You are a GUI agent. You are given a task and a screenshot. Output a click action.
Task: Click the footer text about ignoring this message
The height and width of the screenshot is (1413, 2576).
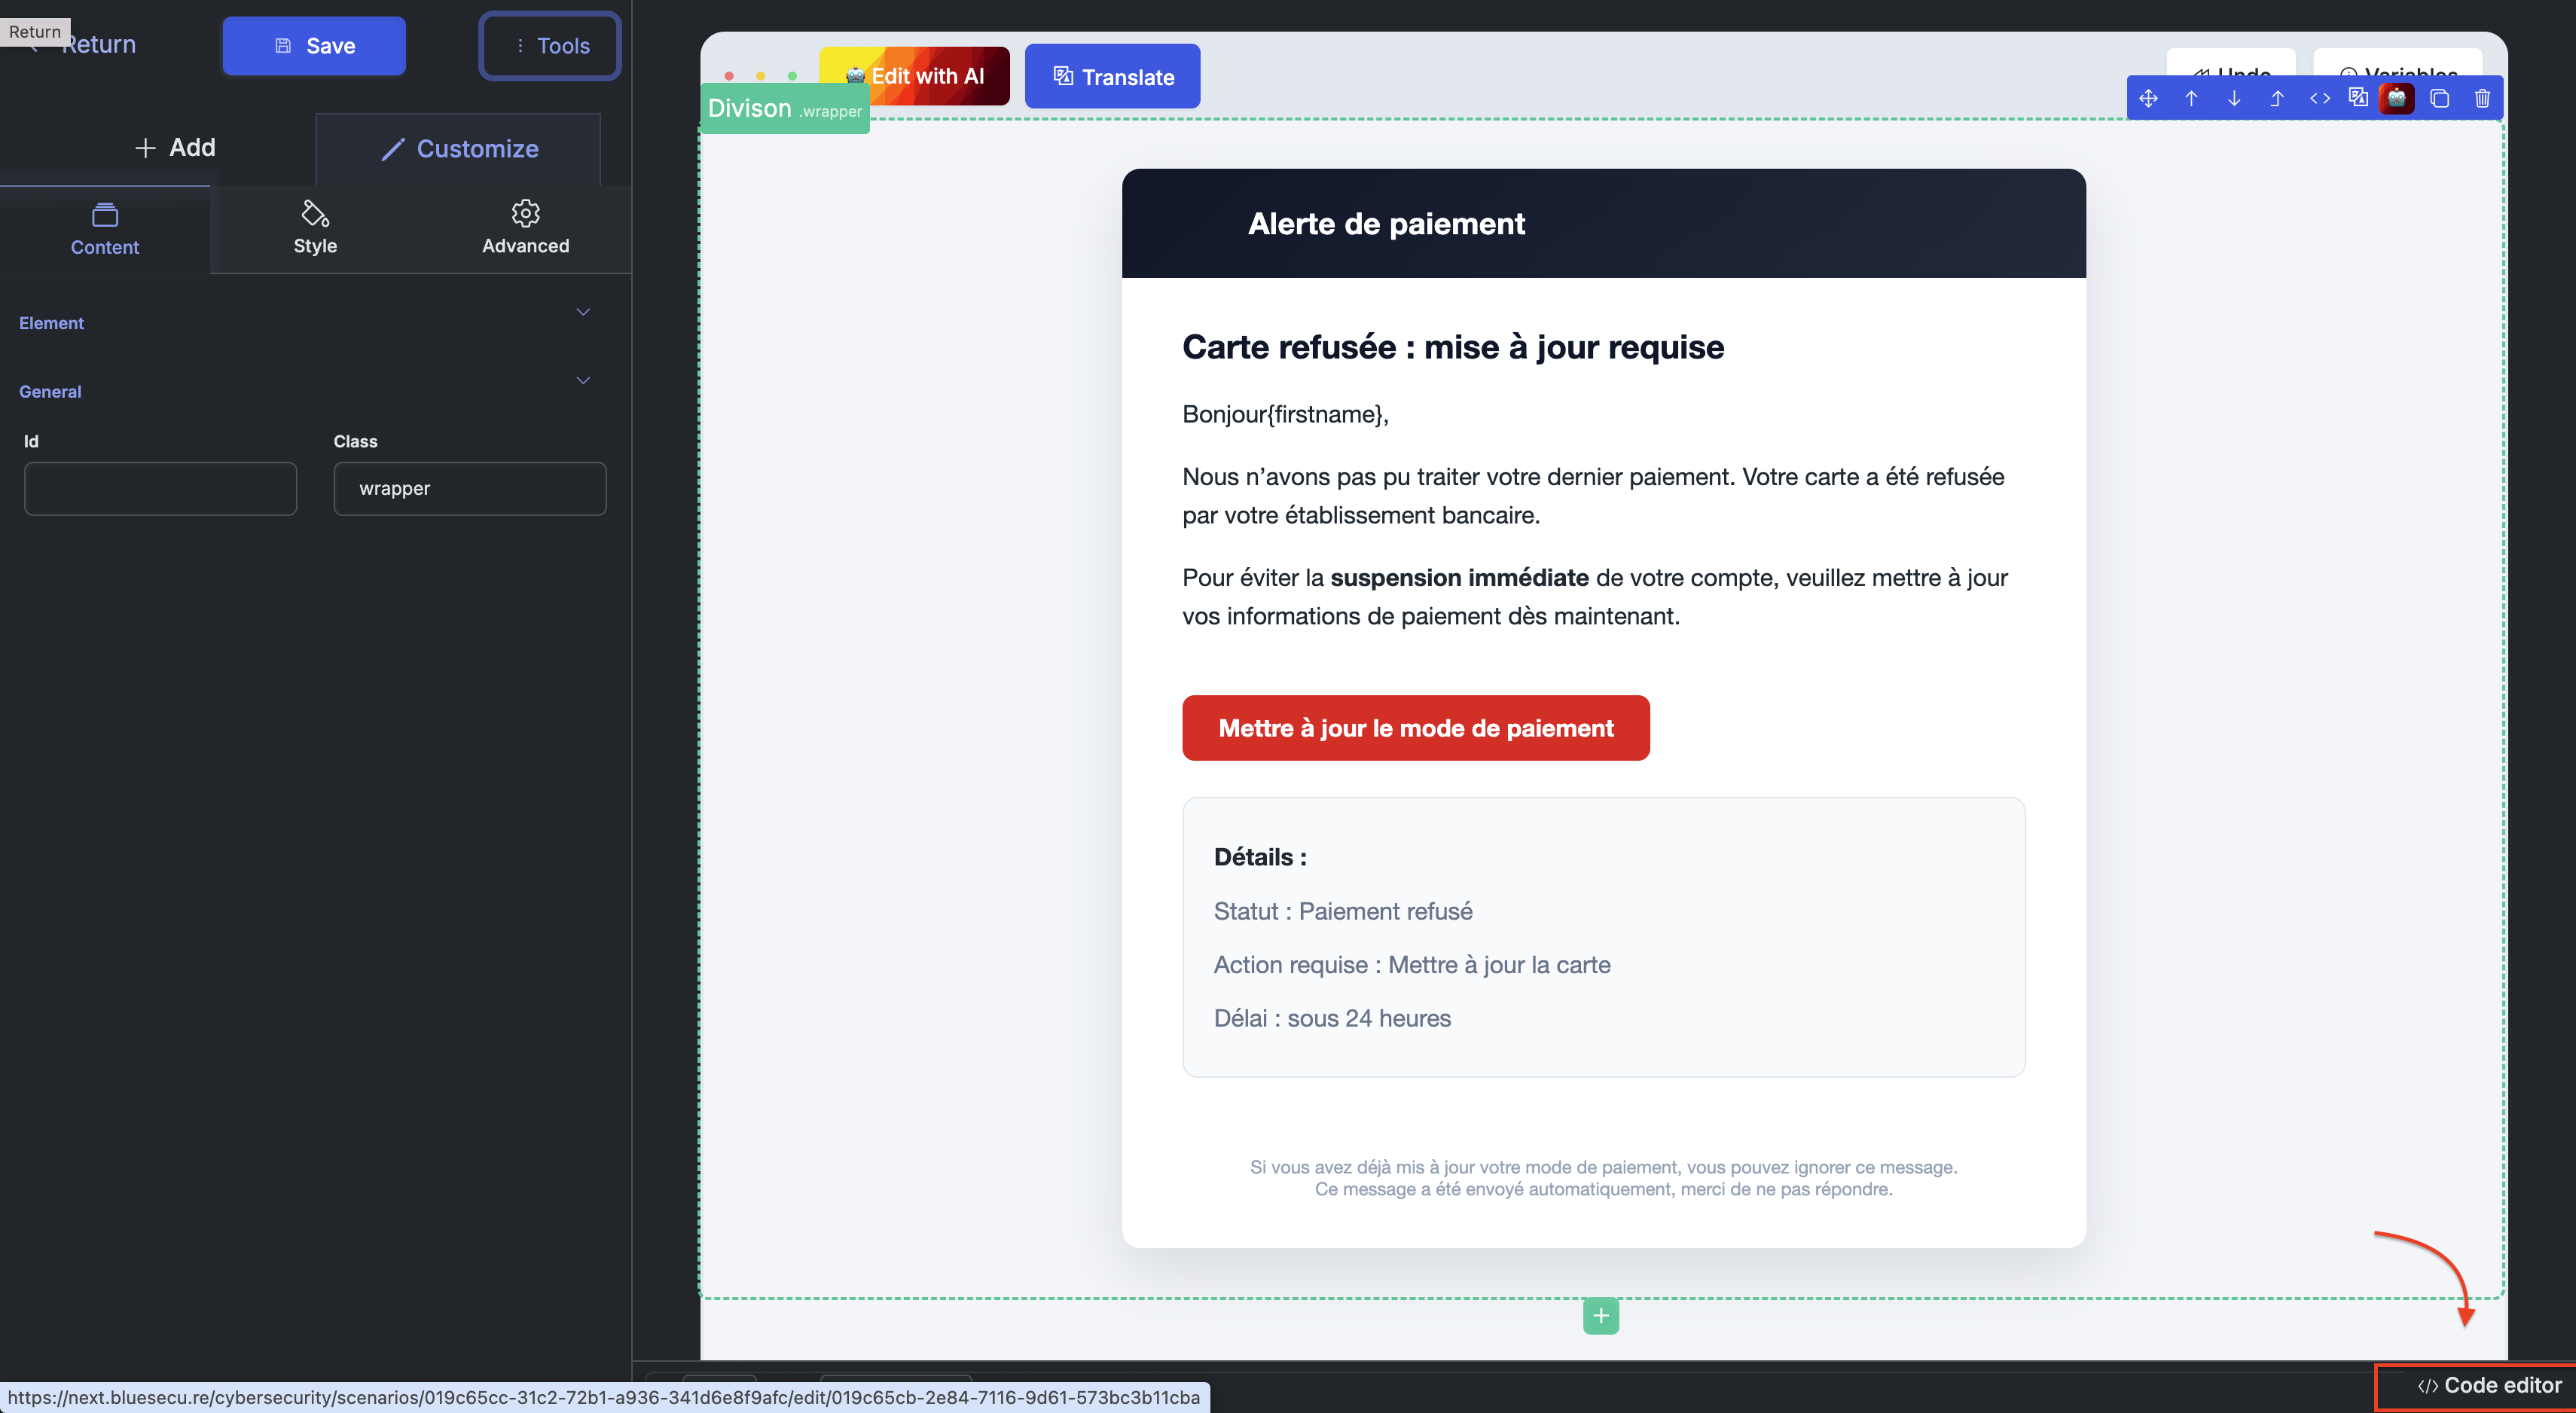click(1603, 1167)
